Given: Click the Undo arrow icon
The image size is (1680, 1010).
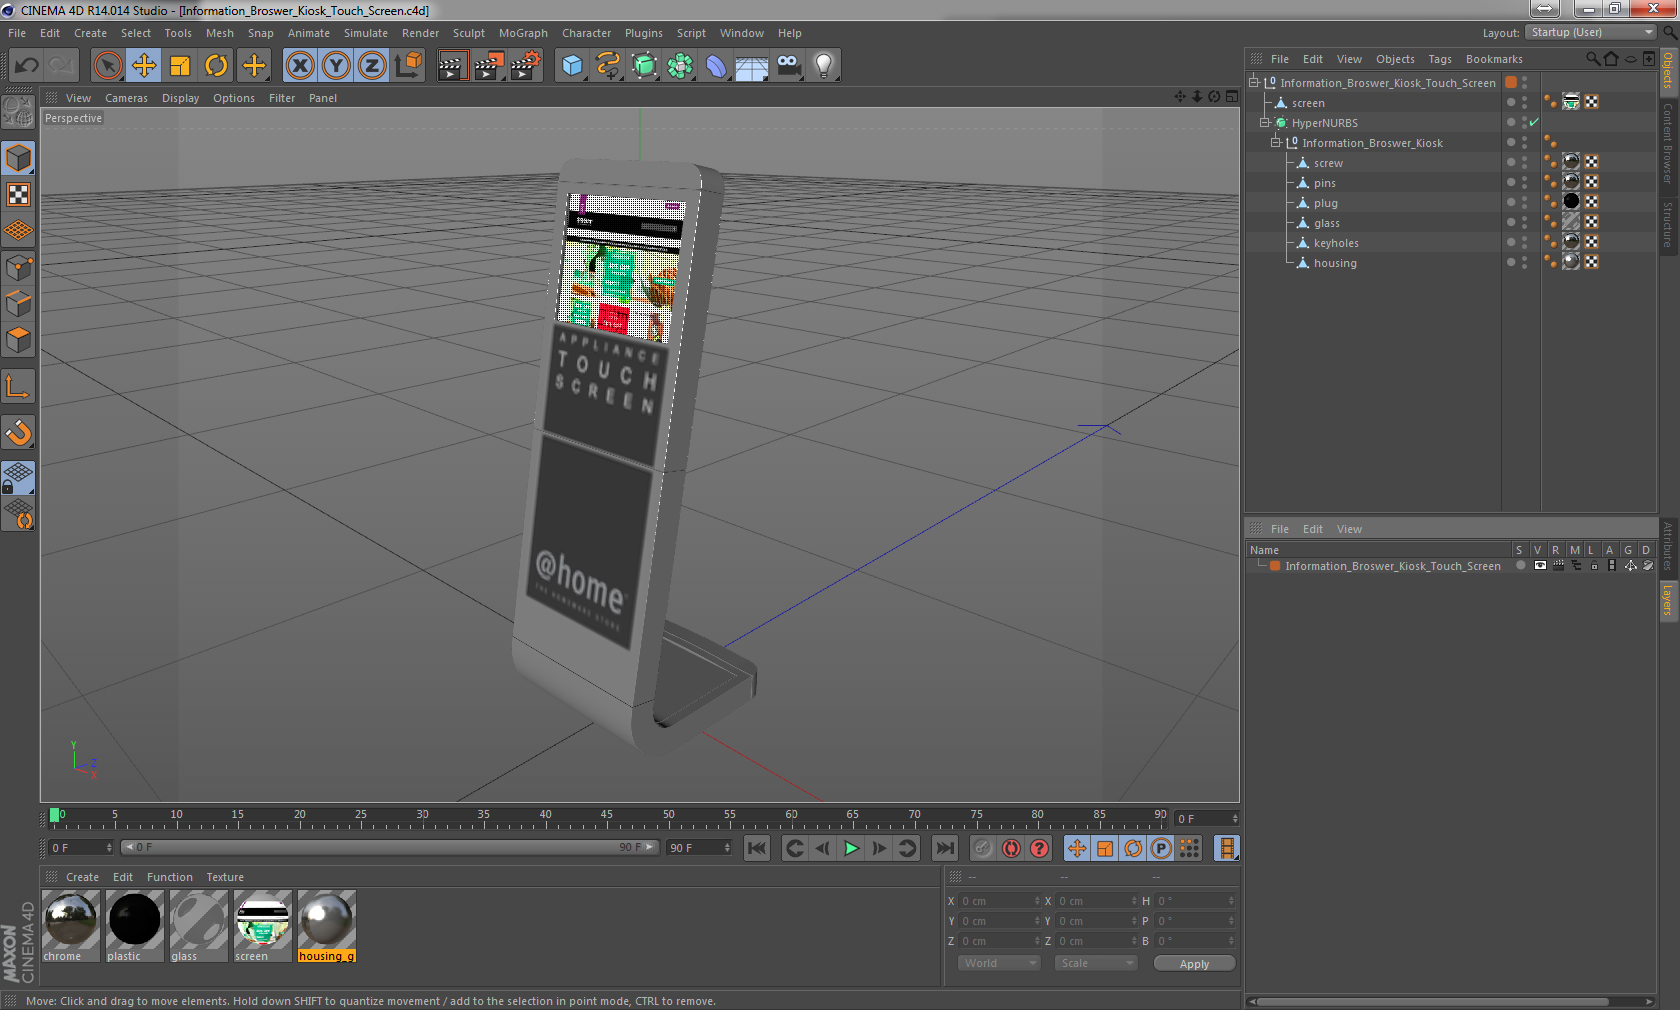Looking at the screenshot, I should pos(27,66).
